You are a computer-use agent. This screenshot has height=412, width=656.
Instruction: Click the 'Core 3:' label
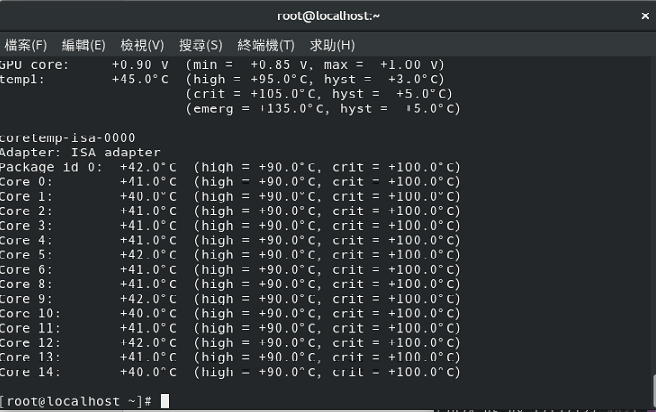pos(26,225)
